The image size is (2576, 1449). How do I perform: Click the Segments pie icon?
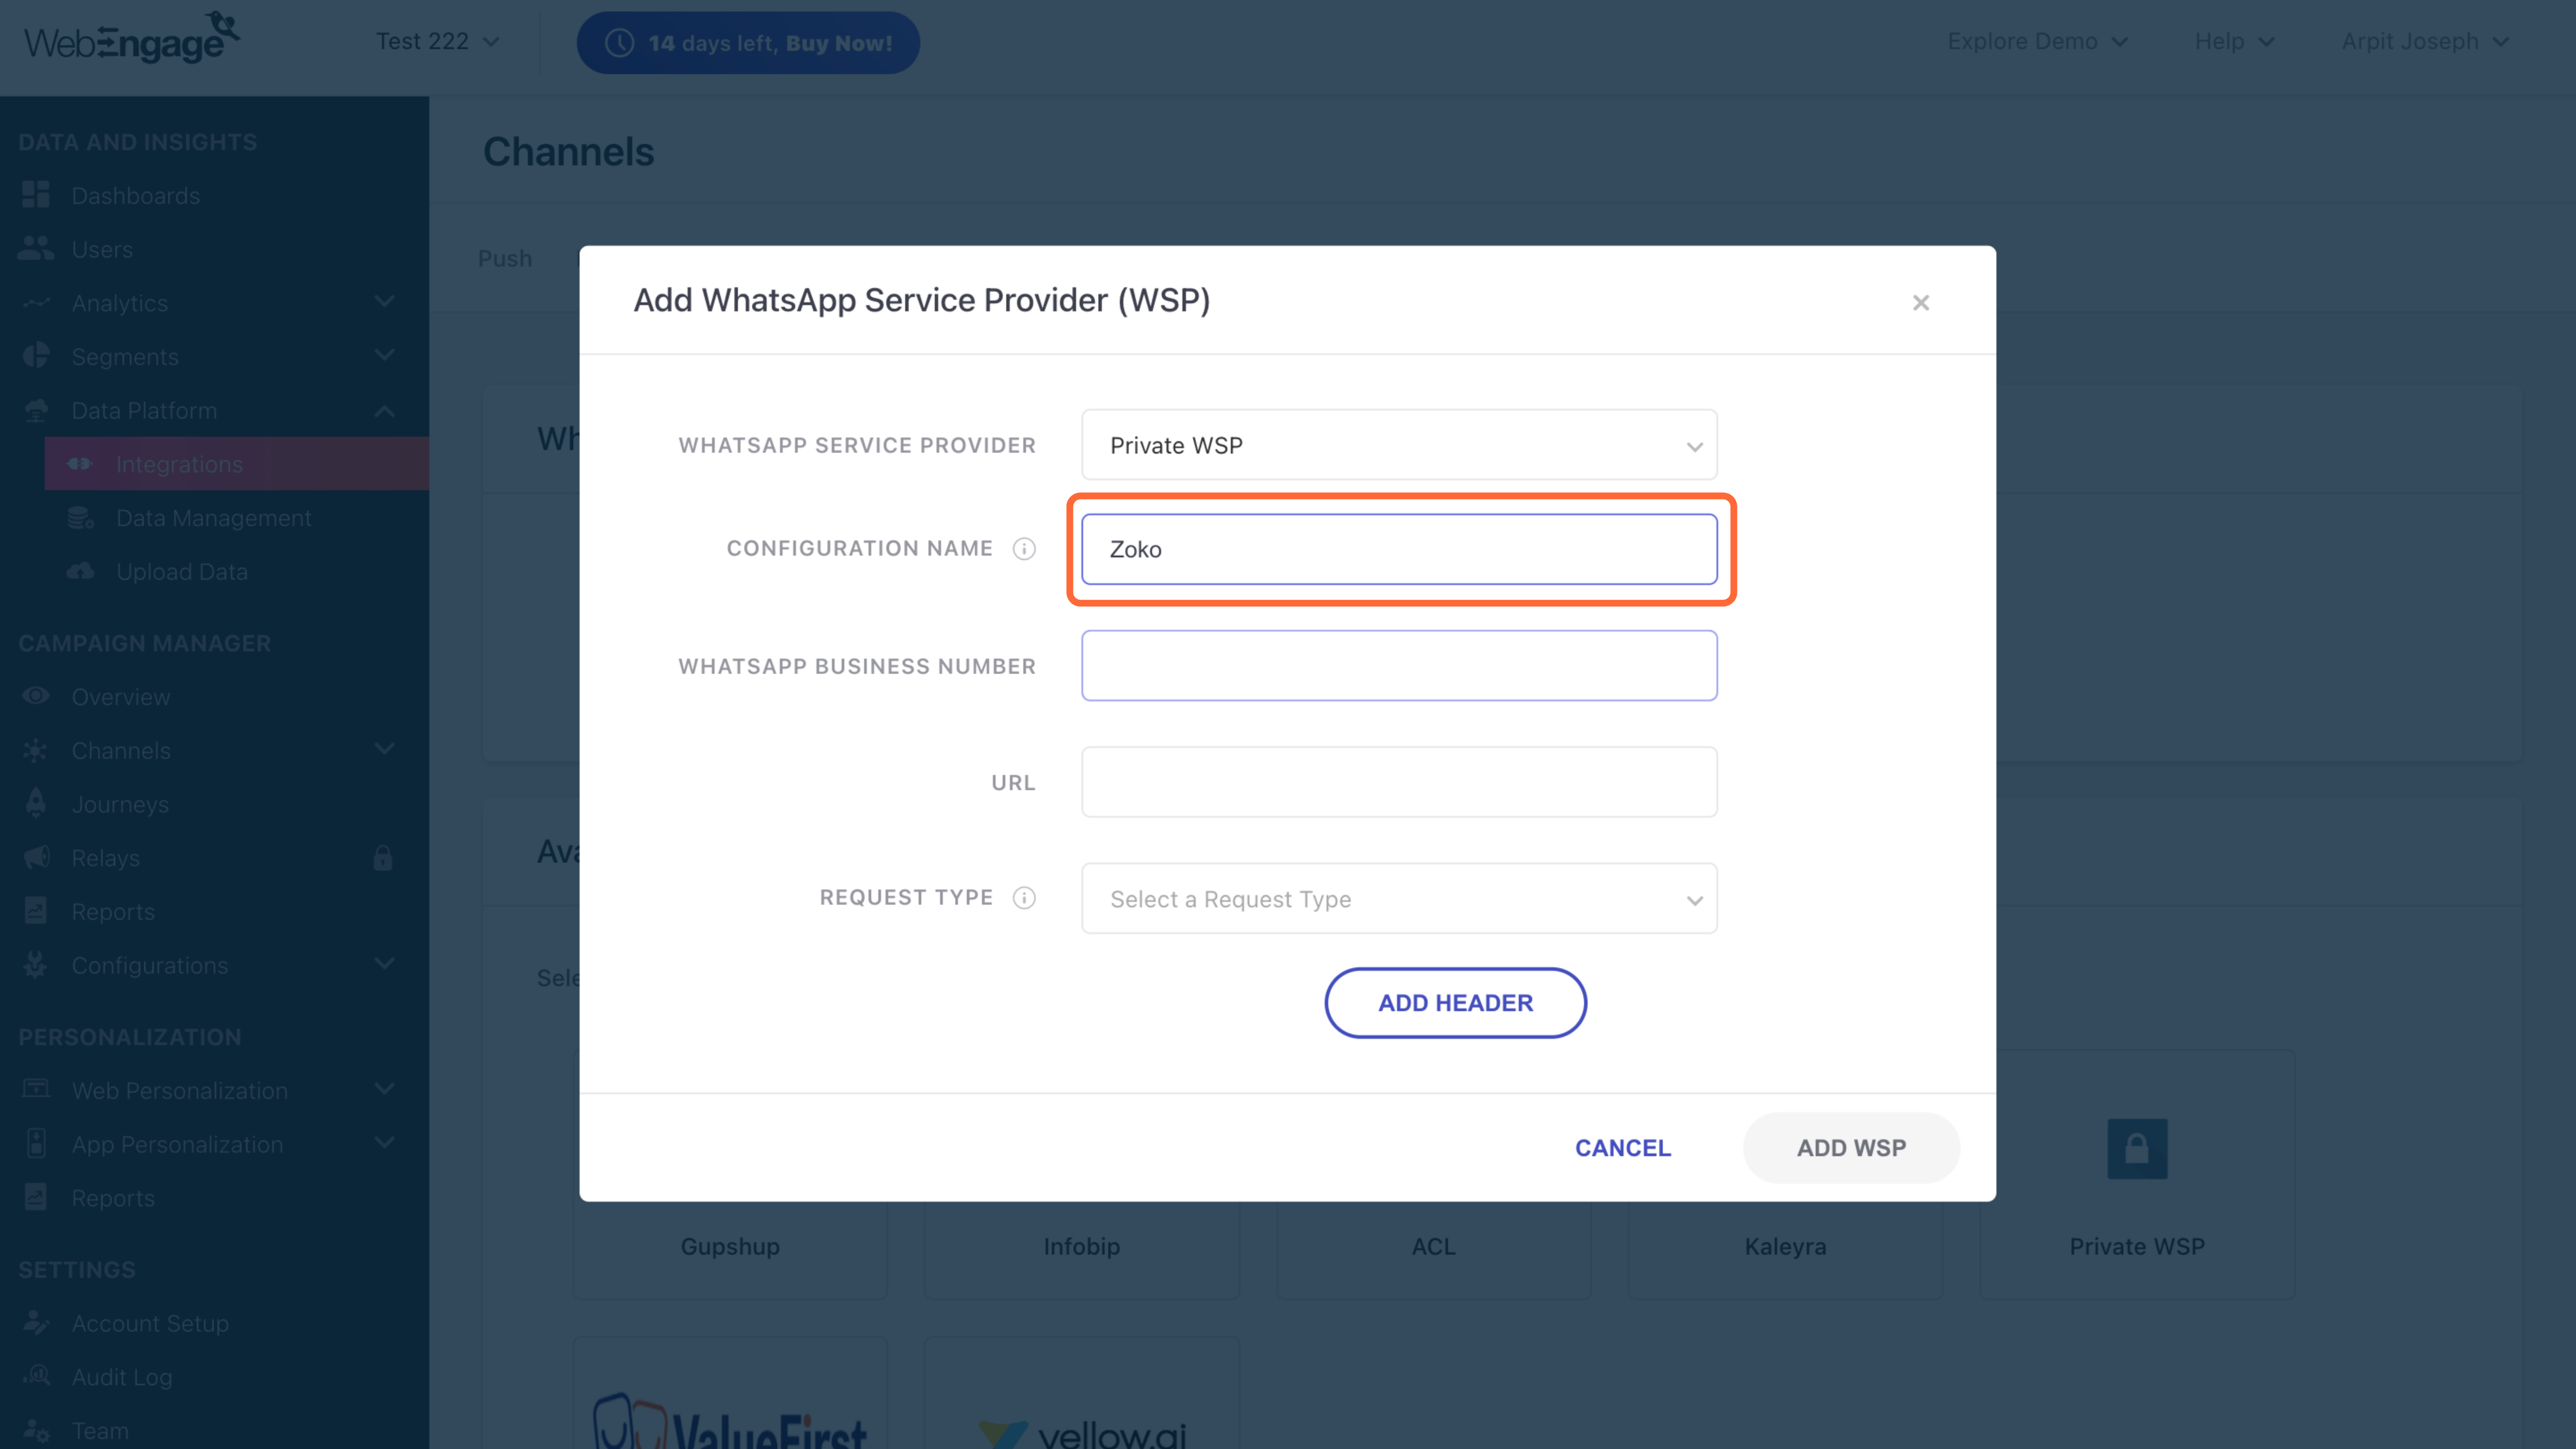(x=36, y=356)
